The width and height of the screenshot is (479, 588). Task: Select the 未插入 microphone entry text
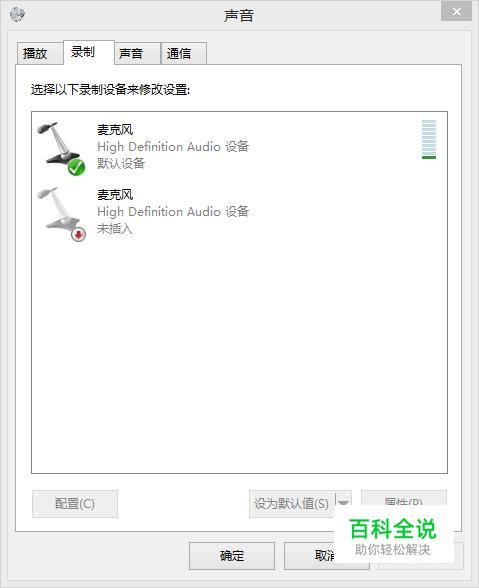pos(115,228)
